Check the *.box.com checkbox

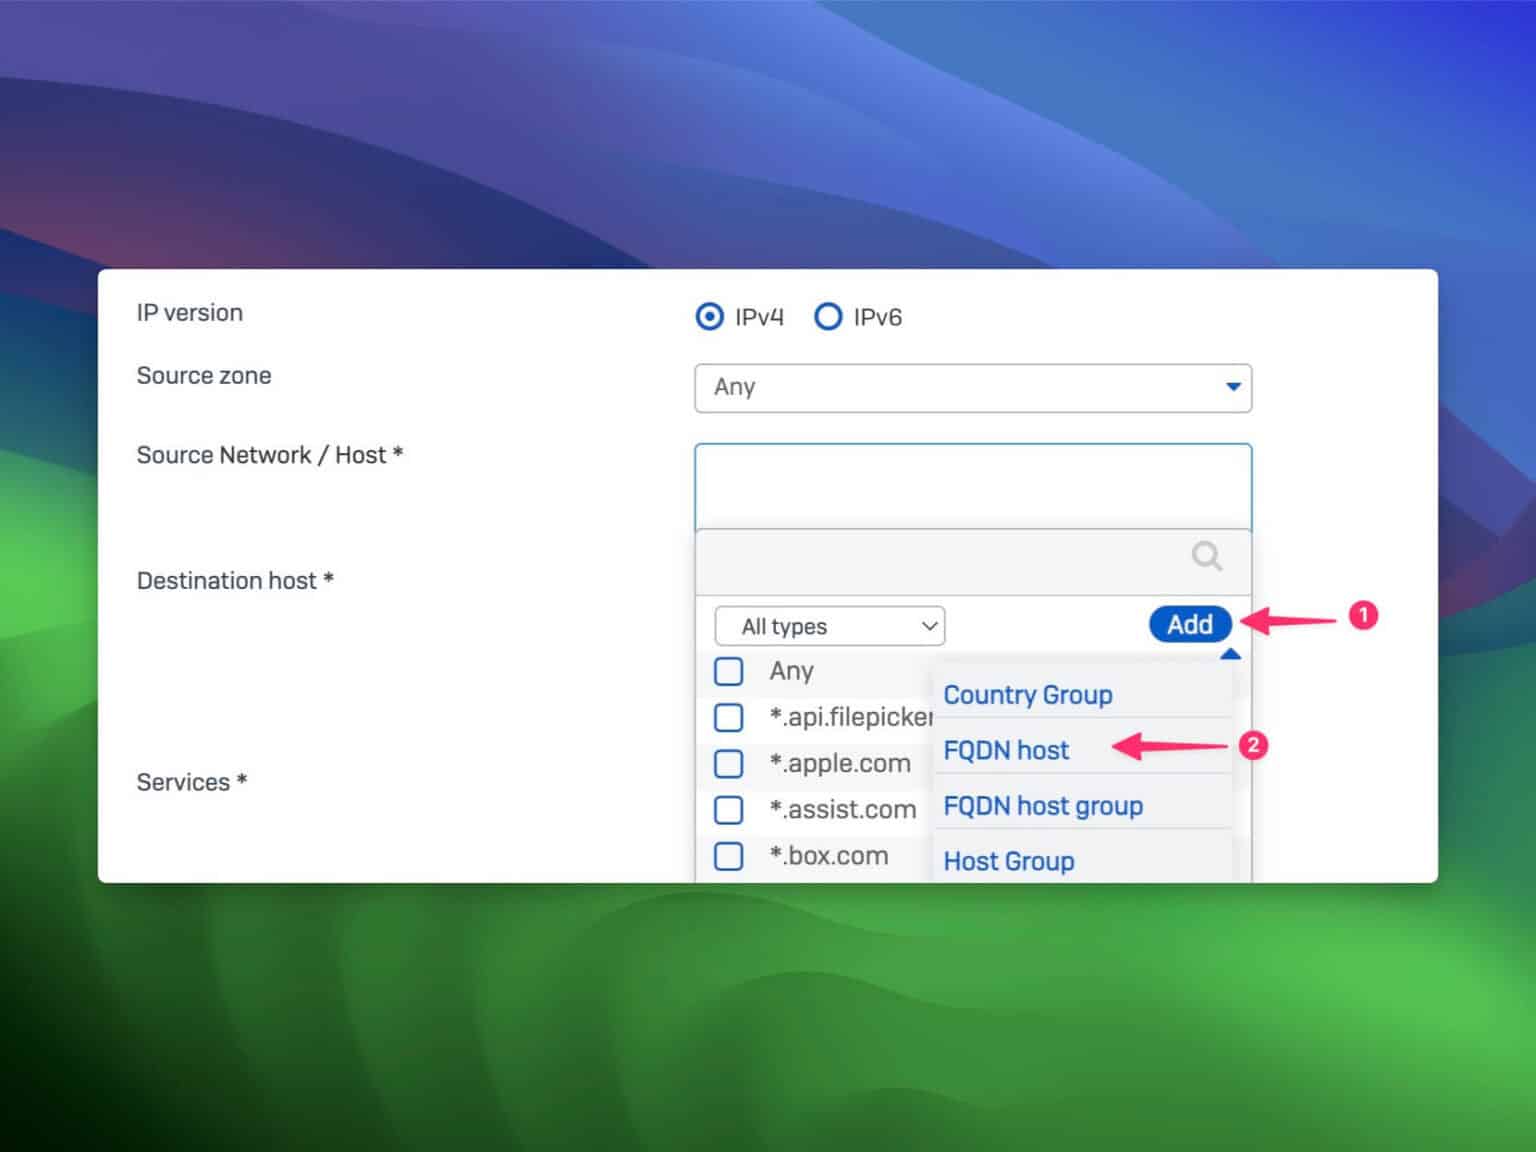click(728, 856)
